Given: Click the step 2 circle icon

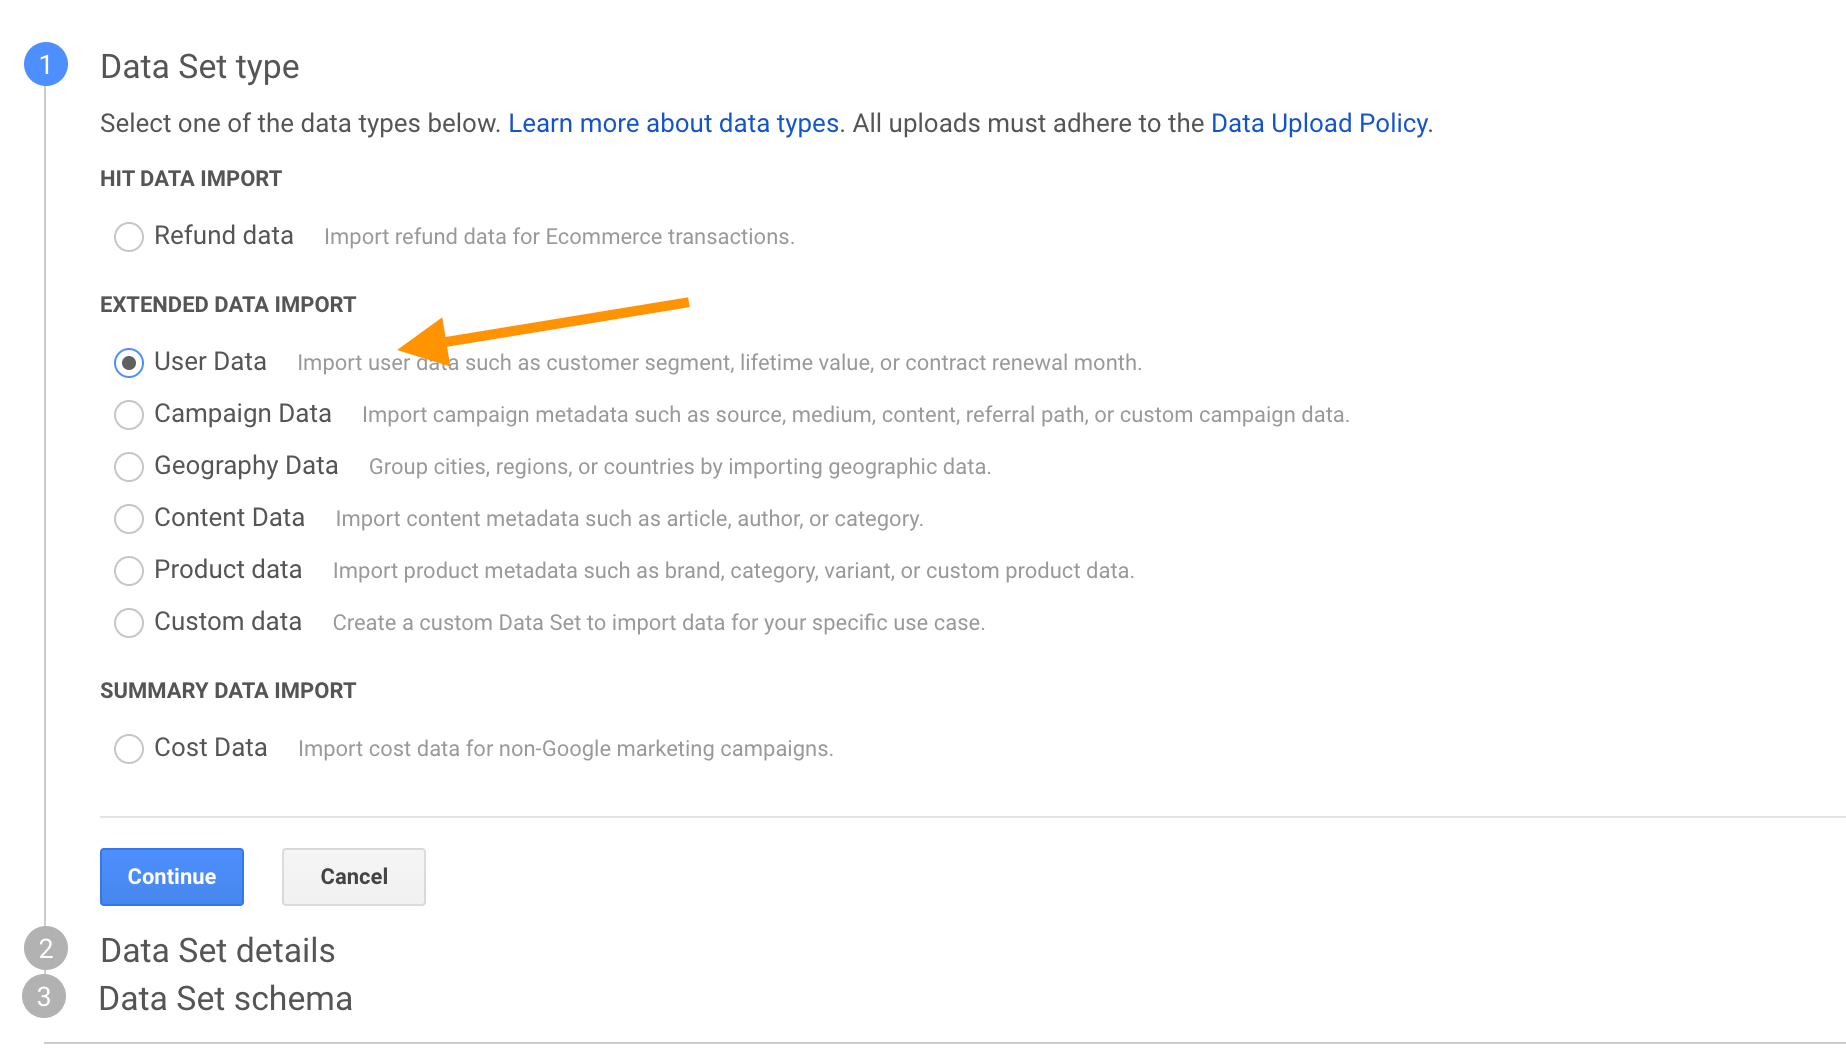Looking at the screenshot, I should coord(45,949).
